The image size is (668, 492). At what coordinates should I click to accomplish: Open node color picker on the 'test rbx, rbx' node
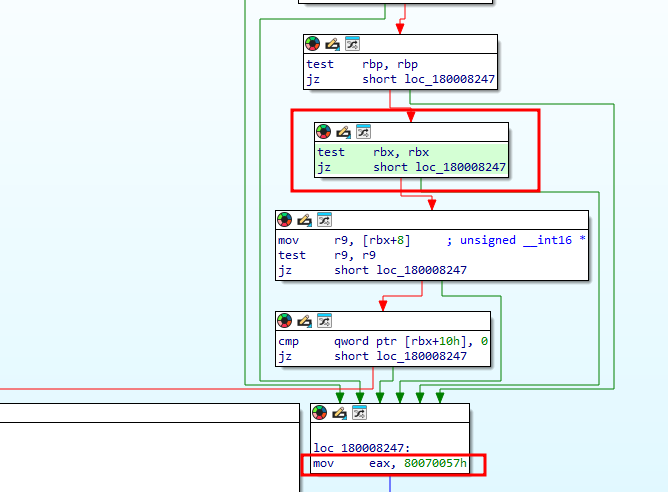[324, 132]
